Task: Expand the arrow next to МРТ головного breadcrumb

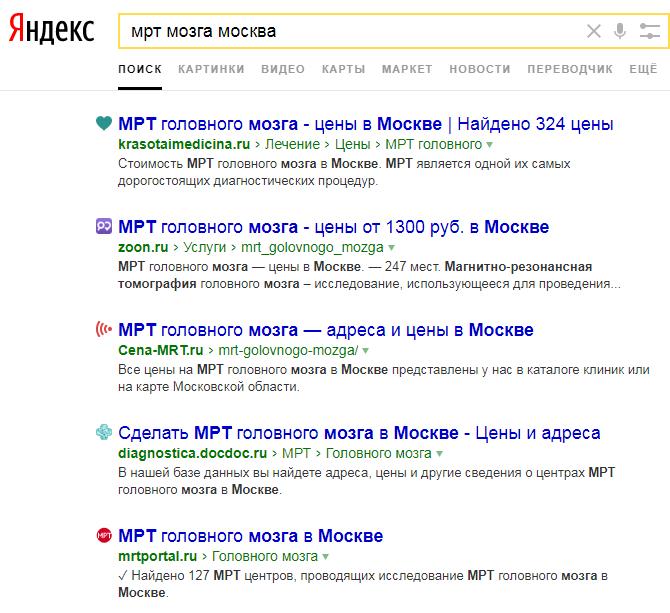Action: (x=490, y=145)
